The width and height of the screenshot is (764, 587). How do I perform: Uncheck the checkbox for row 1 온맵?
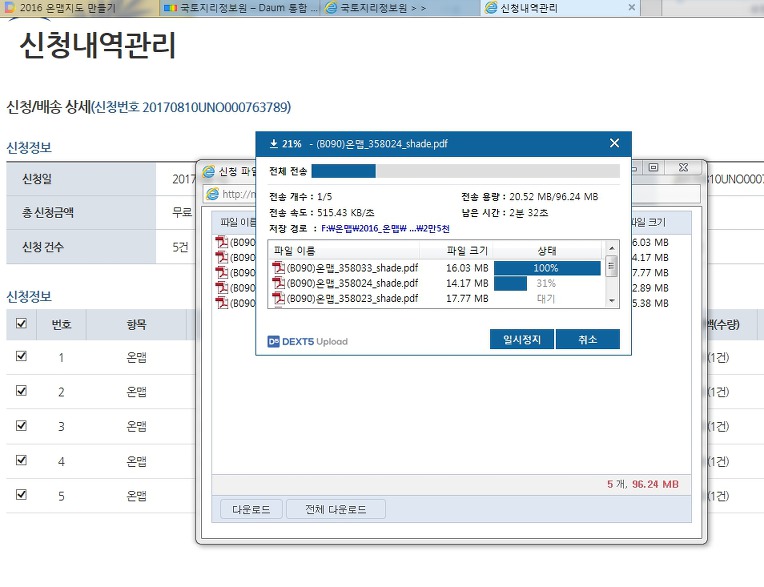(21, 356)
